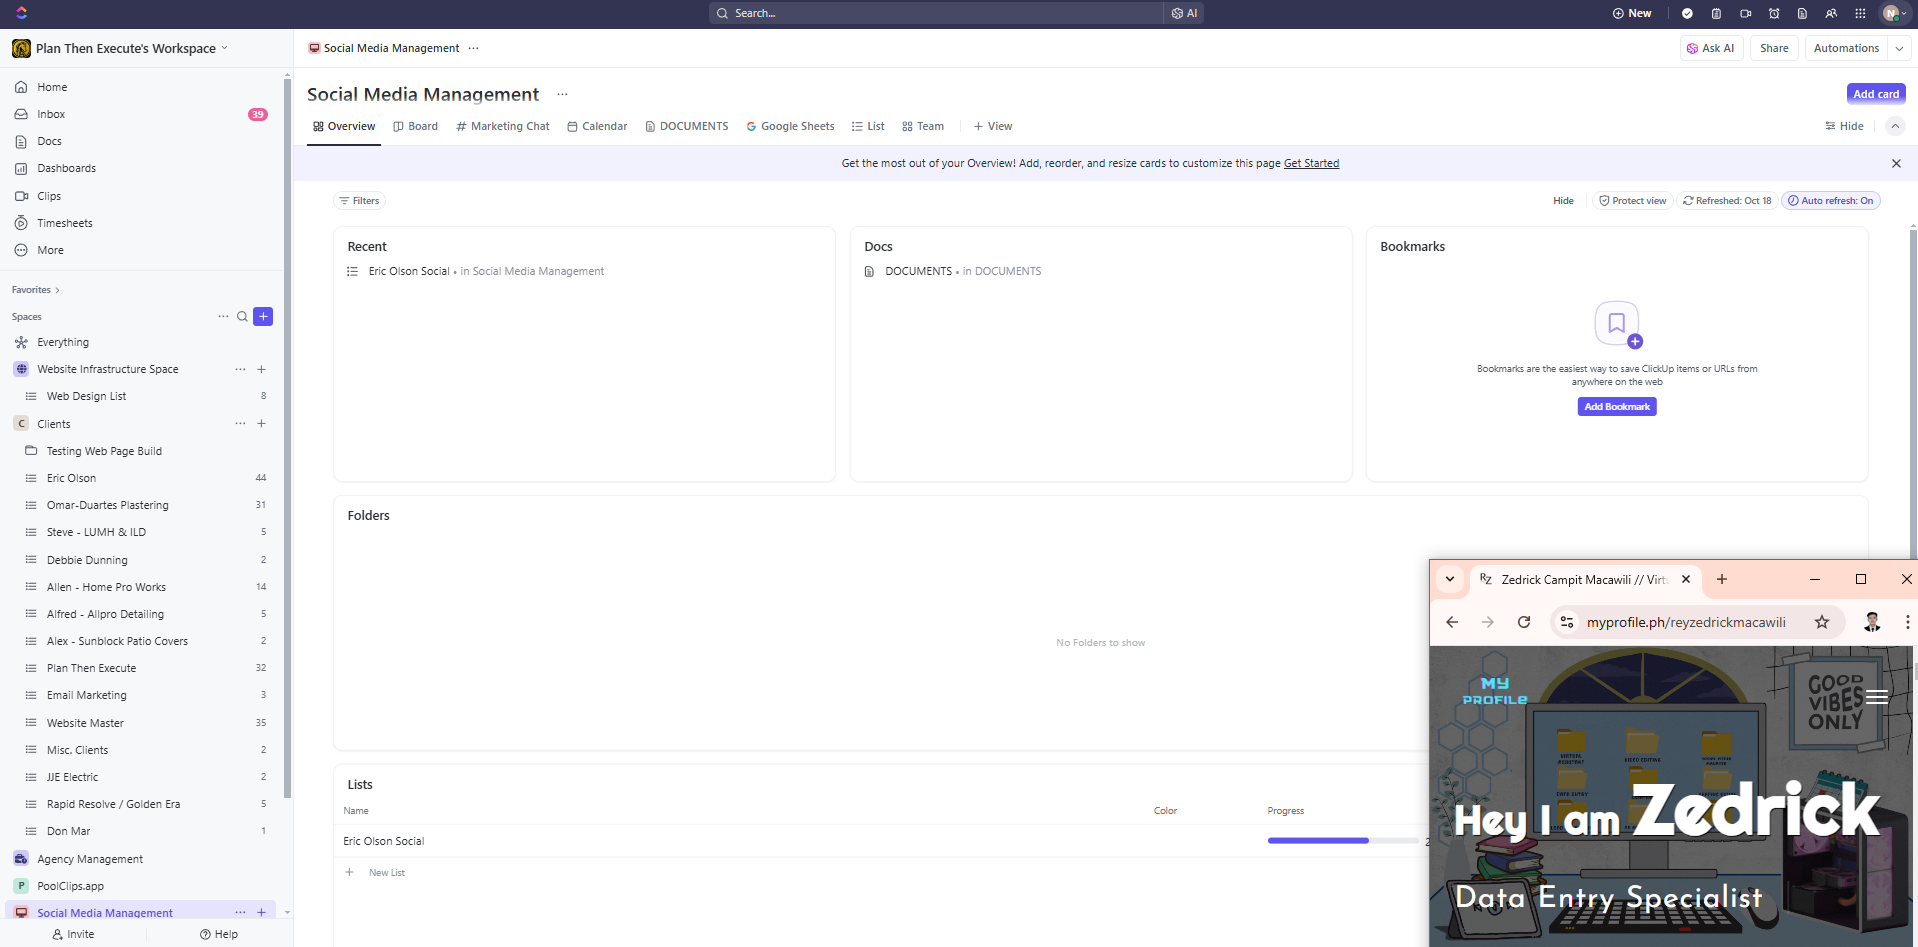Switch to the Board tab

pyautogui.click(x=416, y=126)
